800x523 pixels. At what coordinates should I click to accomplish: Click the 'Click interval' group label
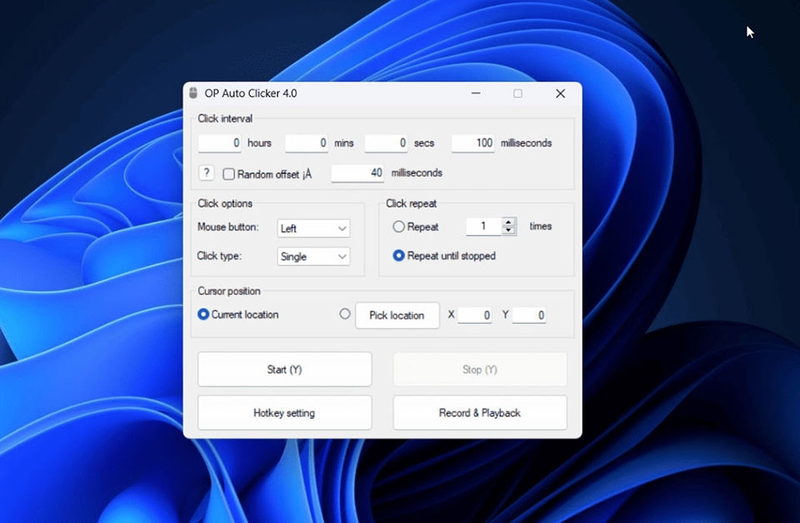225,118
